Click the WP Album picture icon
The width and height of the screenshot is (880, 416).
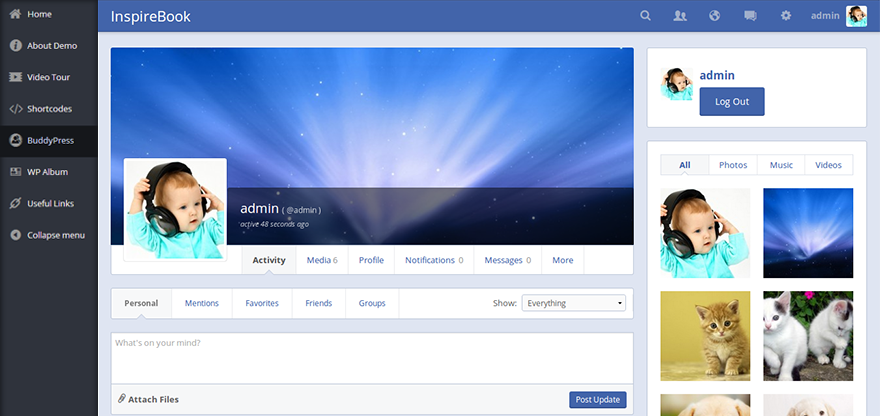pos(16,172)
